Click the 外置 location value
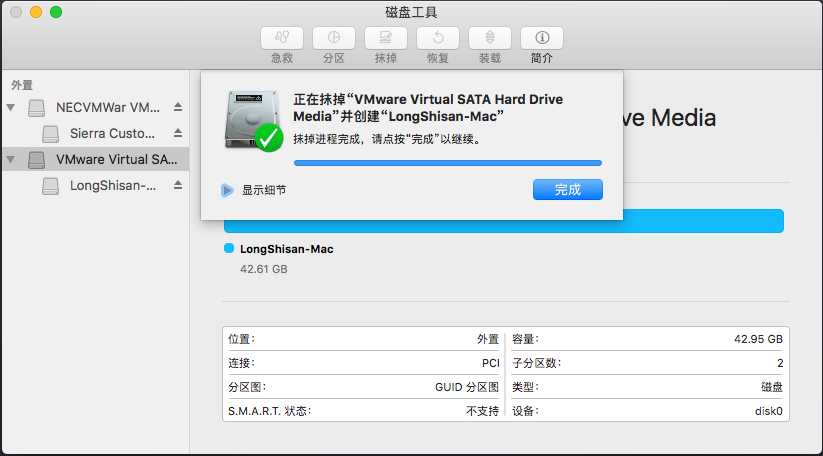This screenshot has height=456, width=823. point(488,339)
